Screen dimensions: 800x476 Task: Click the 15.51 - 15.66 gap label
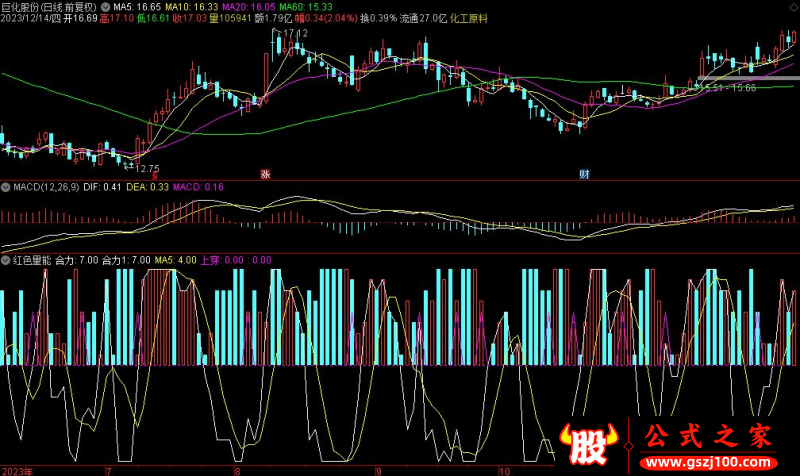tap(730, 88)
